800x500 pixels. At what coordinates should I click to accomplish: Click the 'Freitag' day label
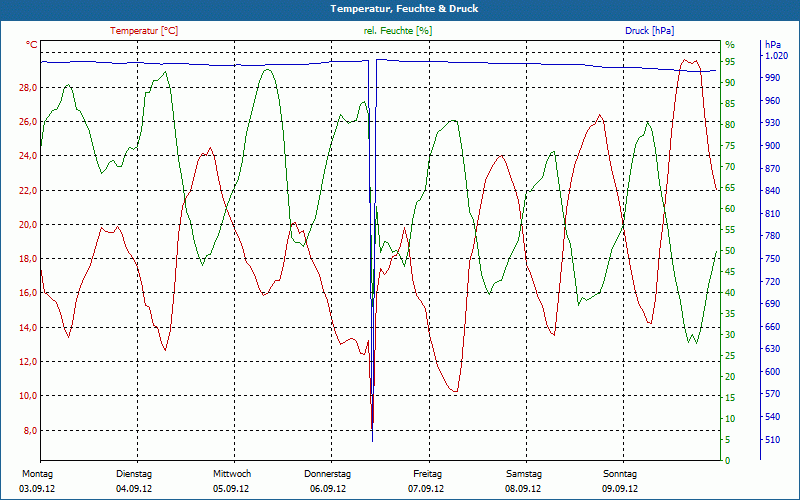coord(428,474)
